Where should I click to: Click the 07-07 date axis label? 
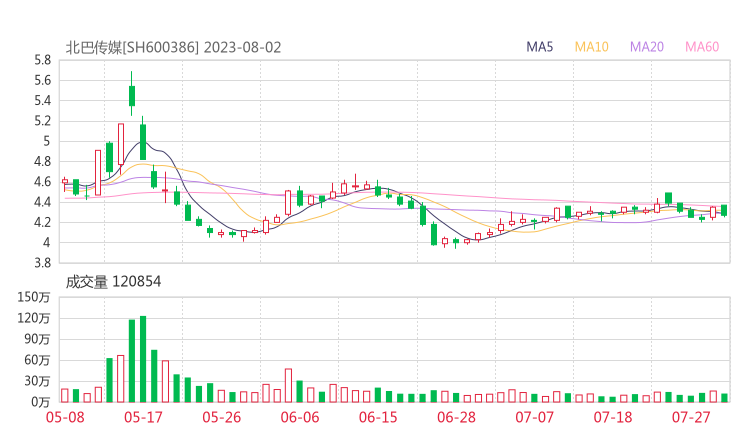(534, 417)
